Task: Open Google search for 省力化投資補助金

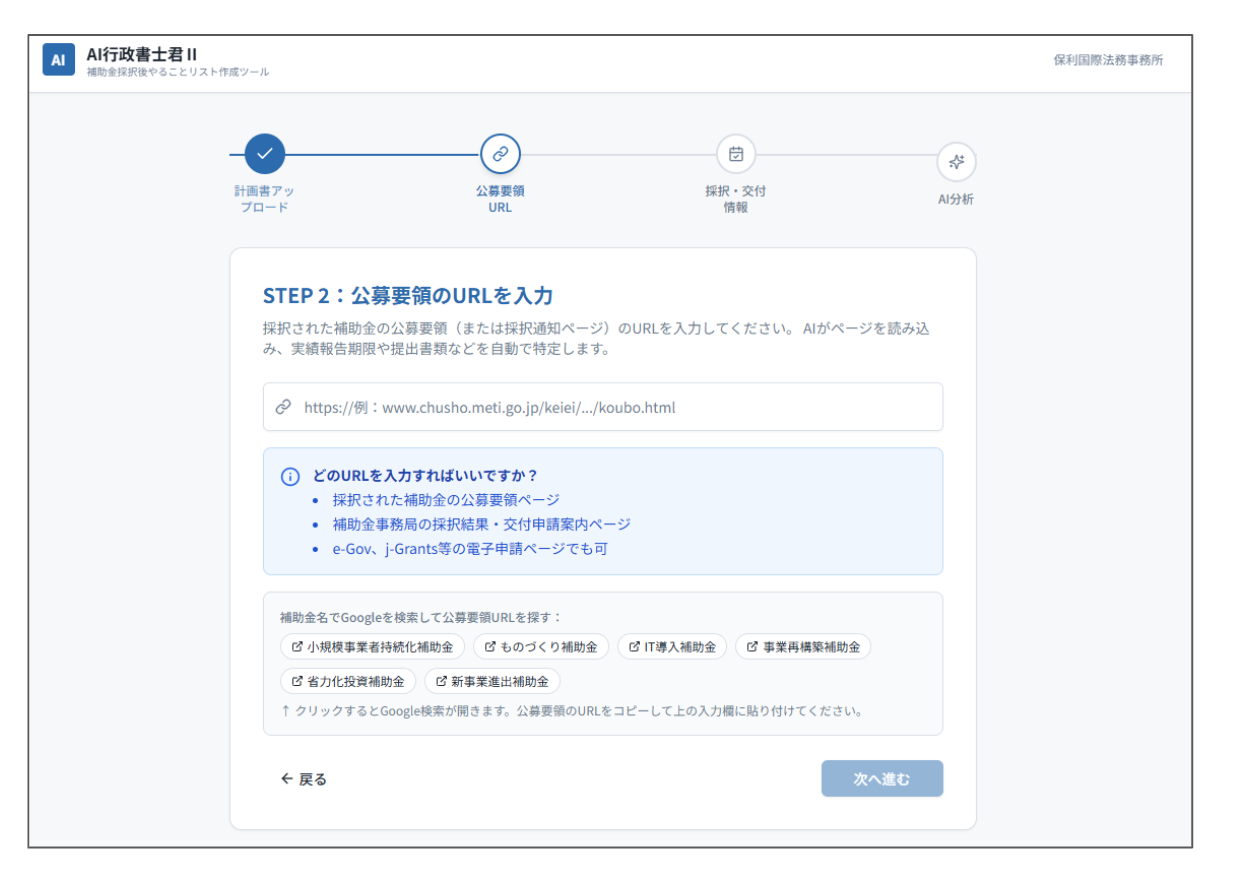Action: point(348,681)
